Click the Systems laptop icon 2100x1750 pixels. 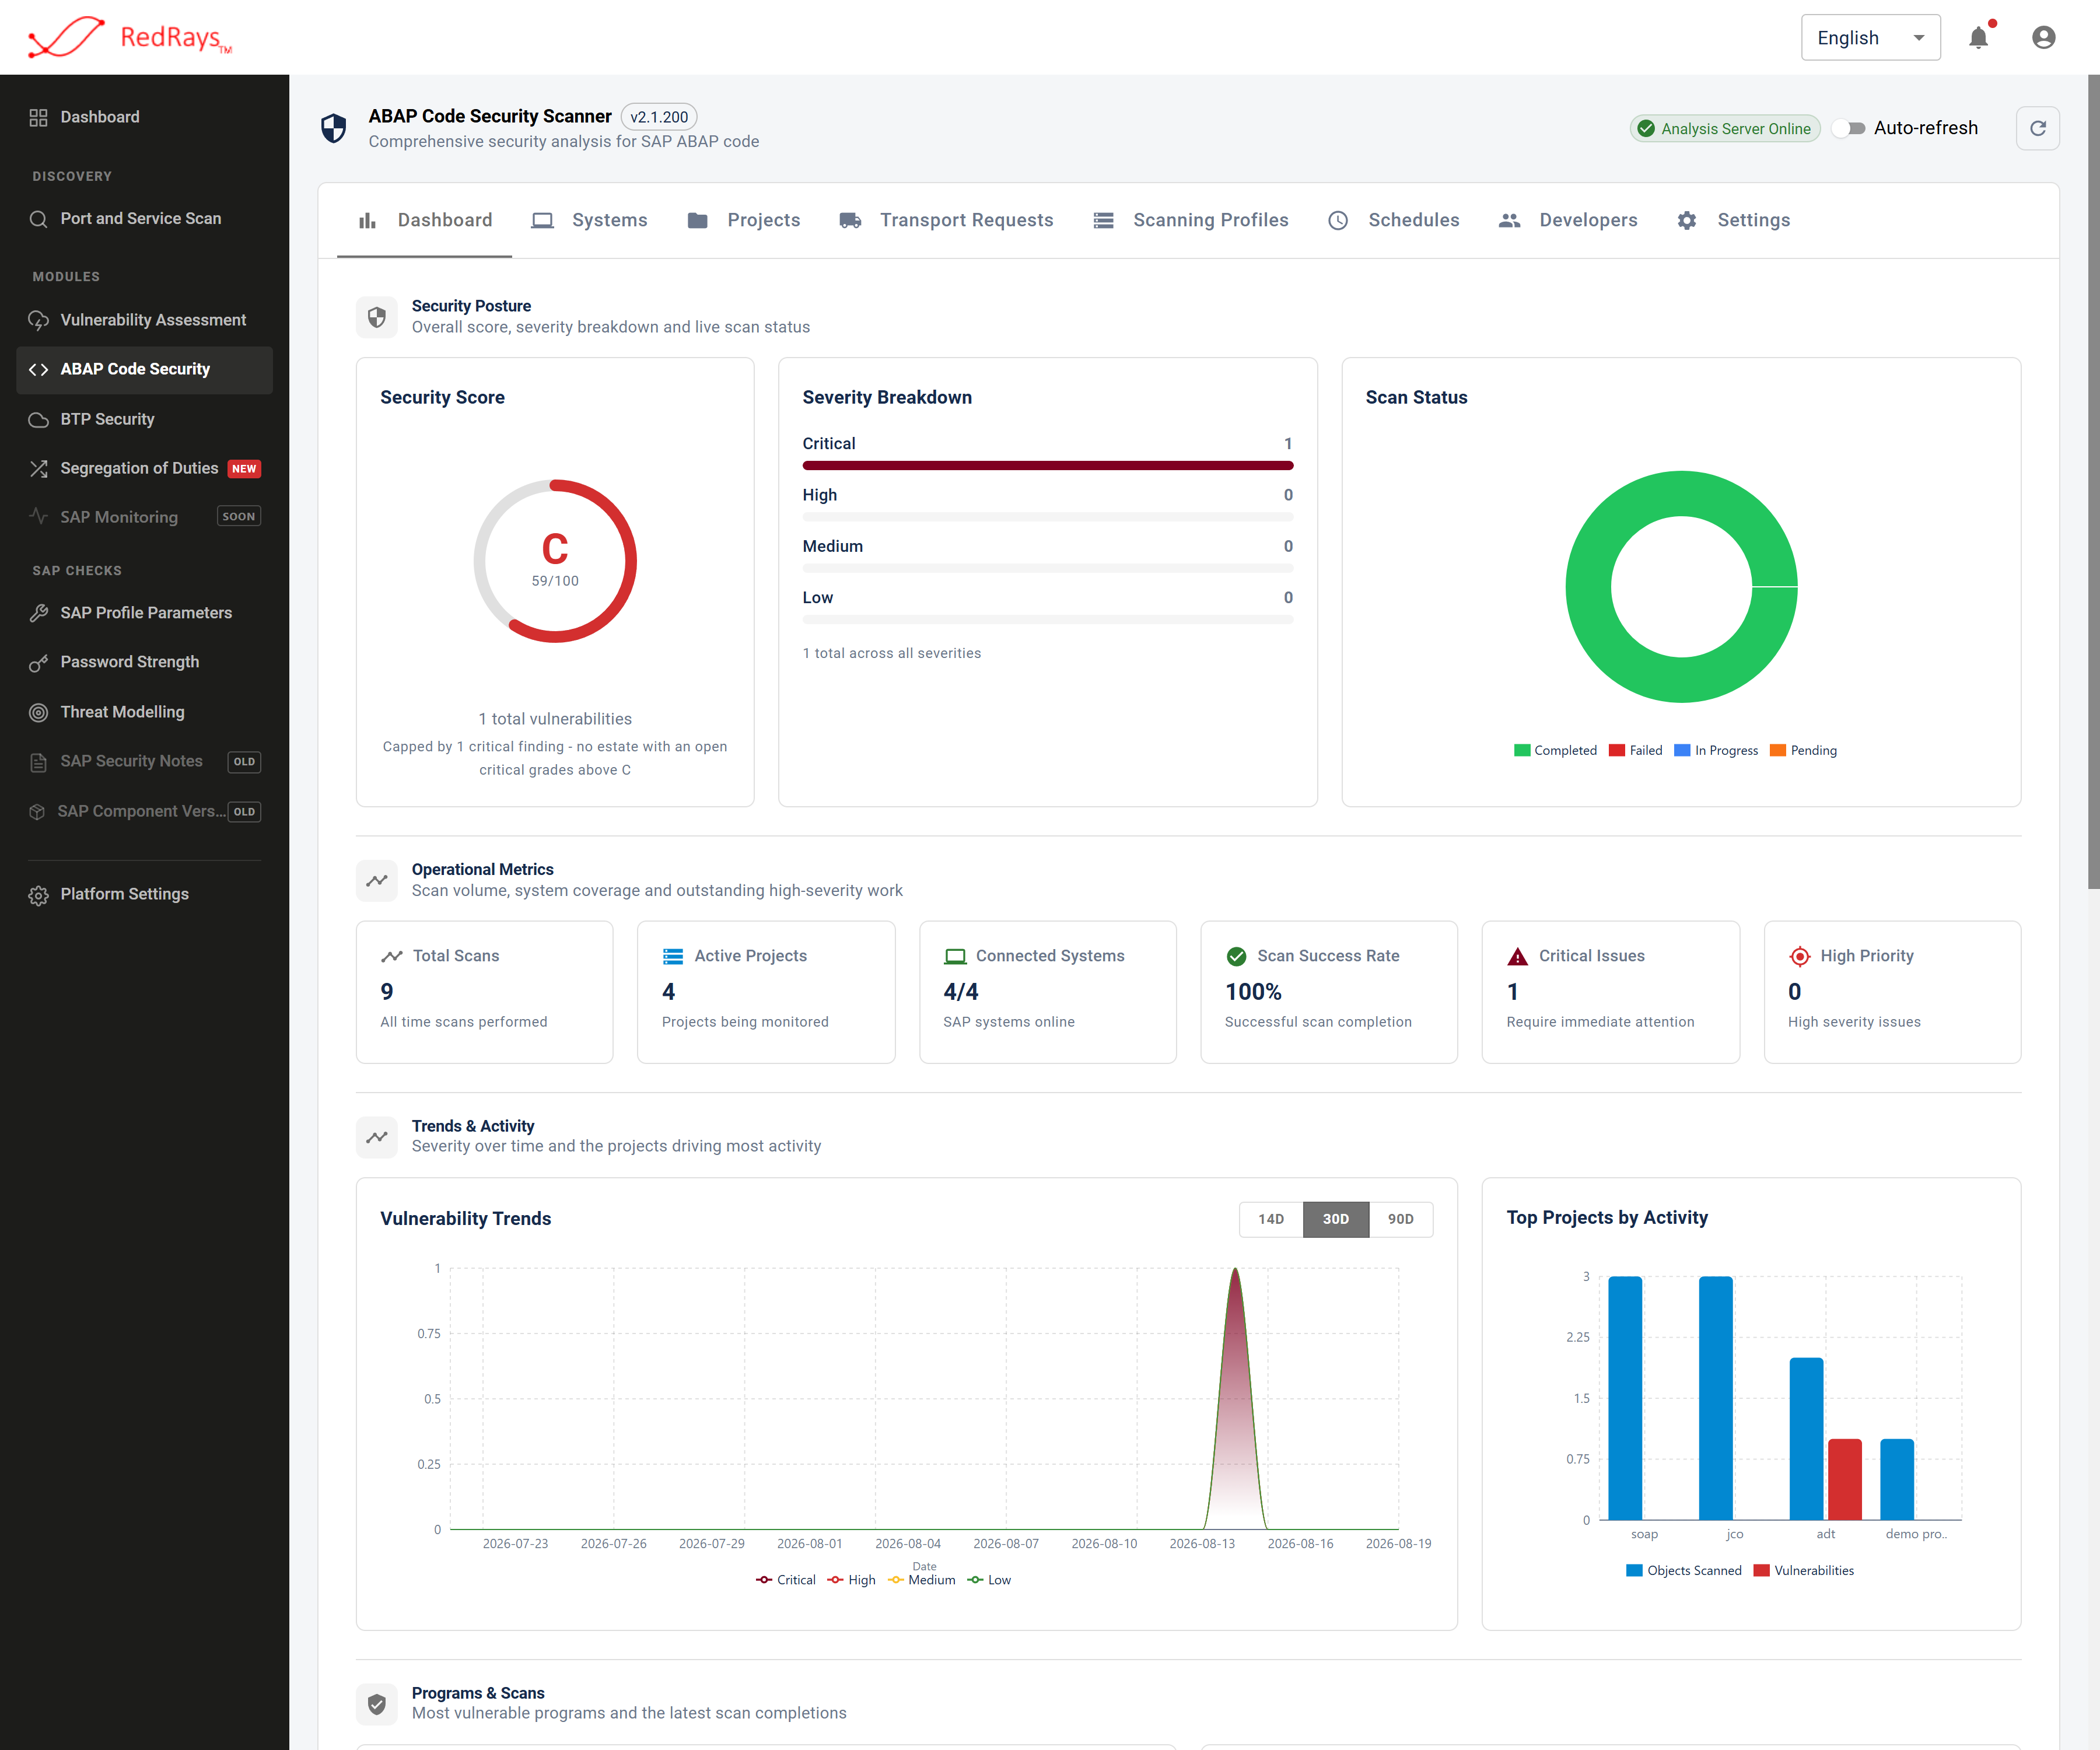542,220
